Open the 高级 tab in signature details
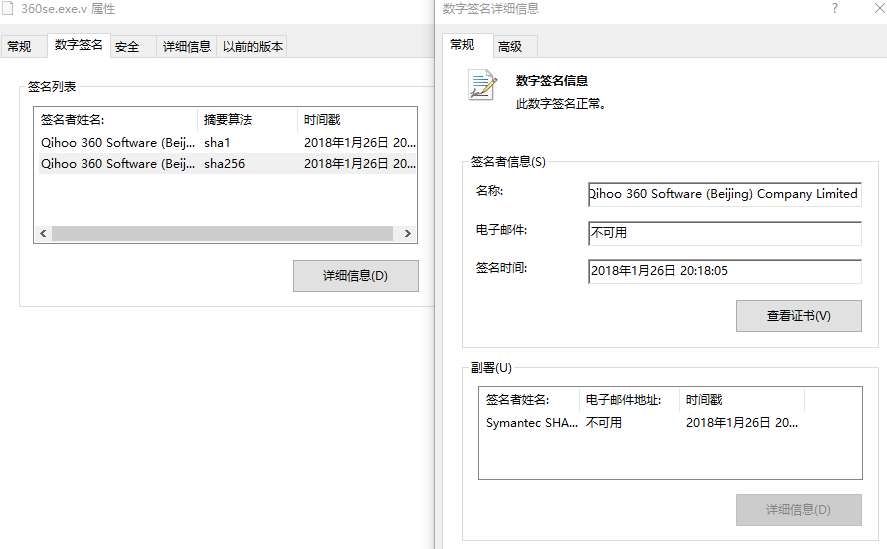Viewport: 887px width, 549px height. click(510, 46)
